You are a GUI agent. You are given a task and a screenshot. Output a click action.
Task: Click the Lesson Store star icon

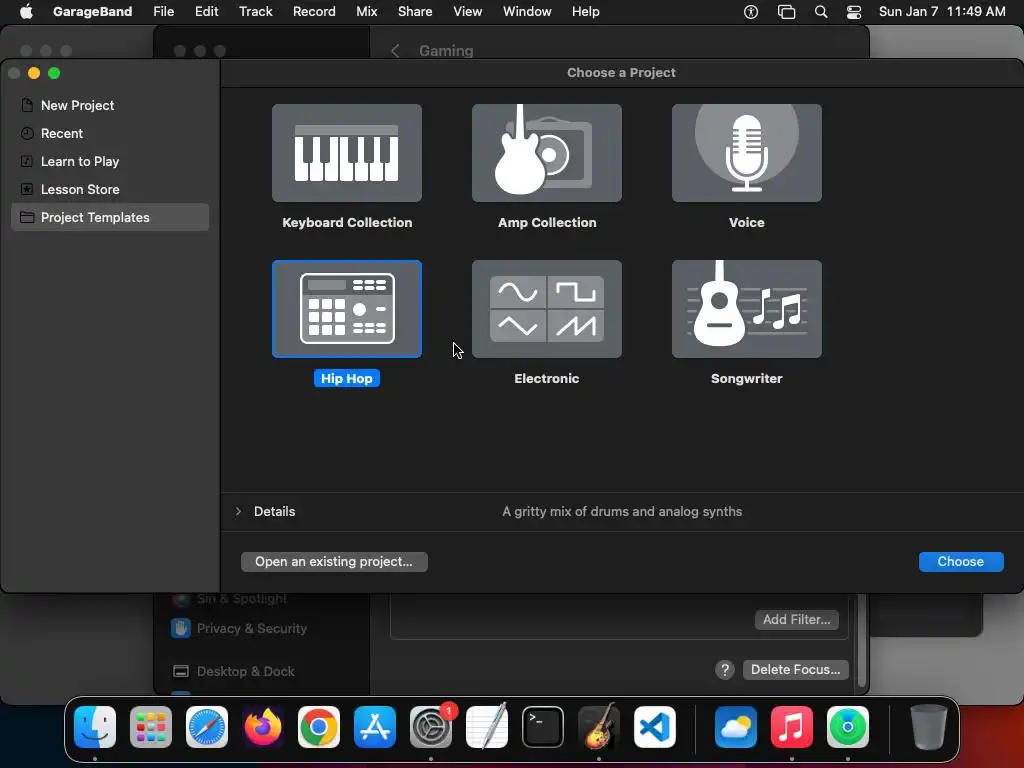click(27, 189)
